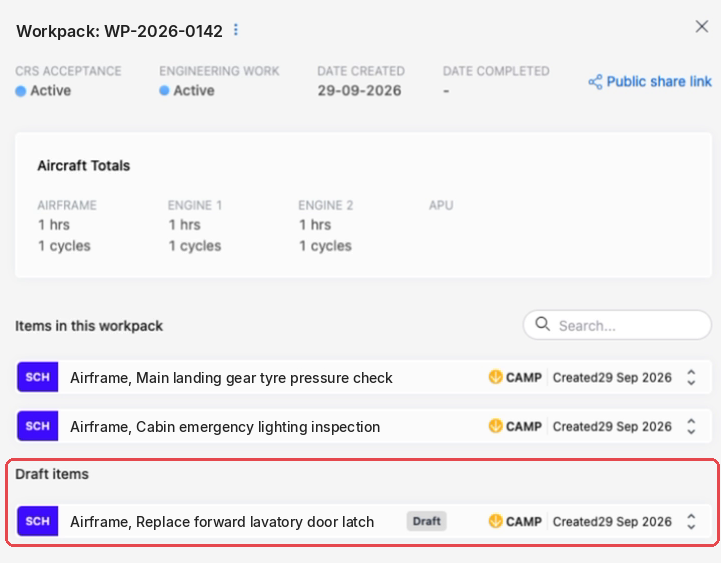Click the Date Completed dash value
The image size is (721, 563).
(446, 91)
